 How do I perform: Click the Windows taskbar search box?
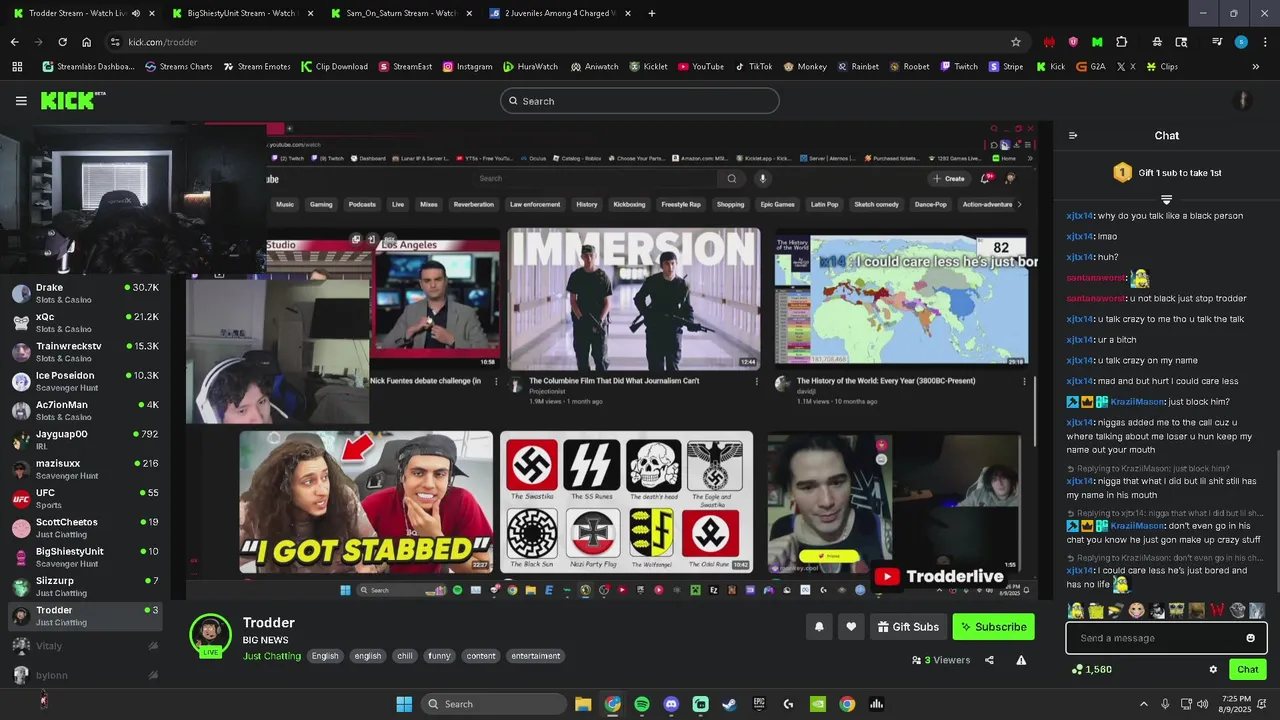[494, 704]
